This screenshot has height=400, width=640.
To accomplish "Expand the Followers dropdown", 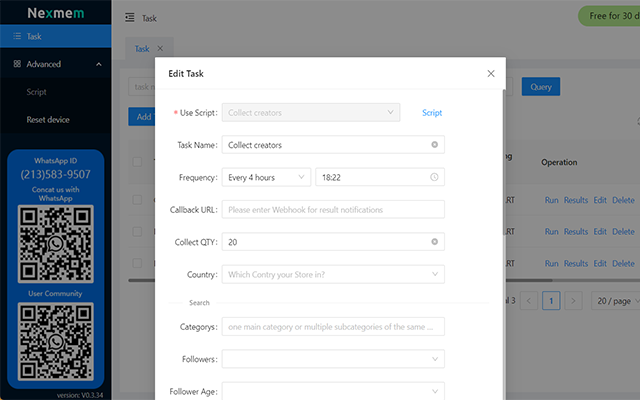I will click(x=333, y=358).
